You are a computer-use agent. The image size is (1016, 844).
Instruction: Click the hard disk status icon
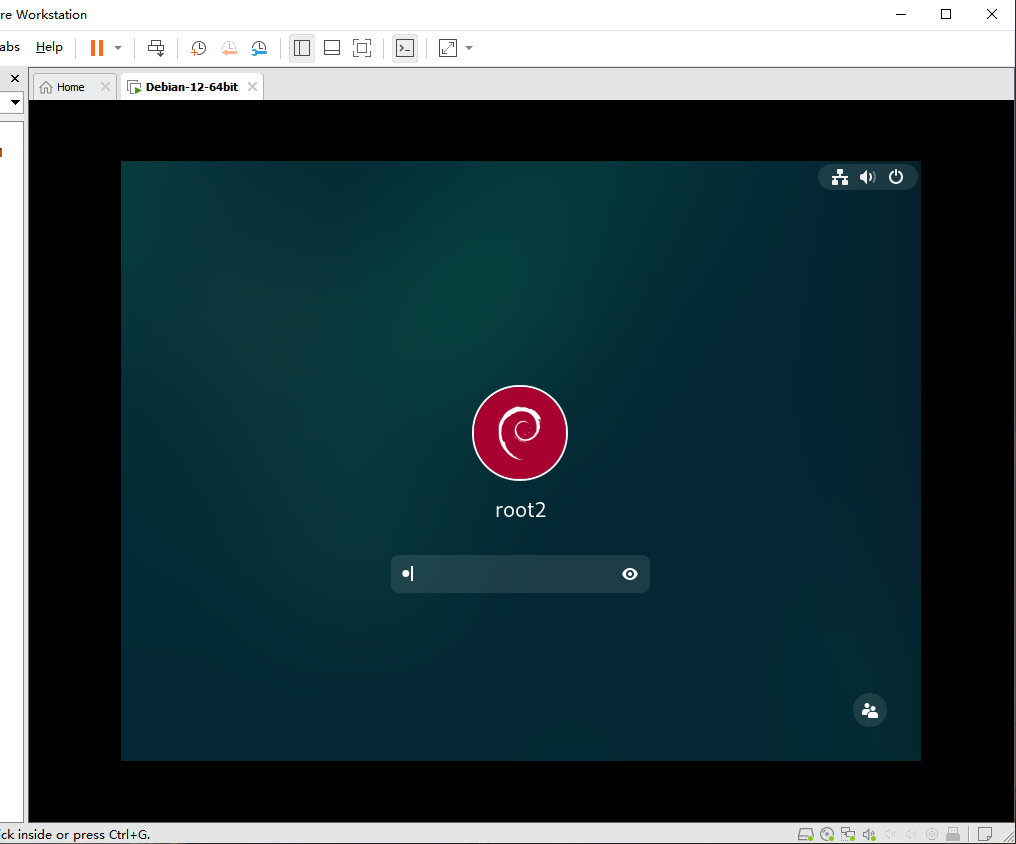pos(805,834)
